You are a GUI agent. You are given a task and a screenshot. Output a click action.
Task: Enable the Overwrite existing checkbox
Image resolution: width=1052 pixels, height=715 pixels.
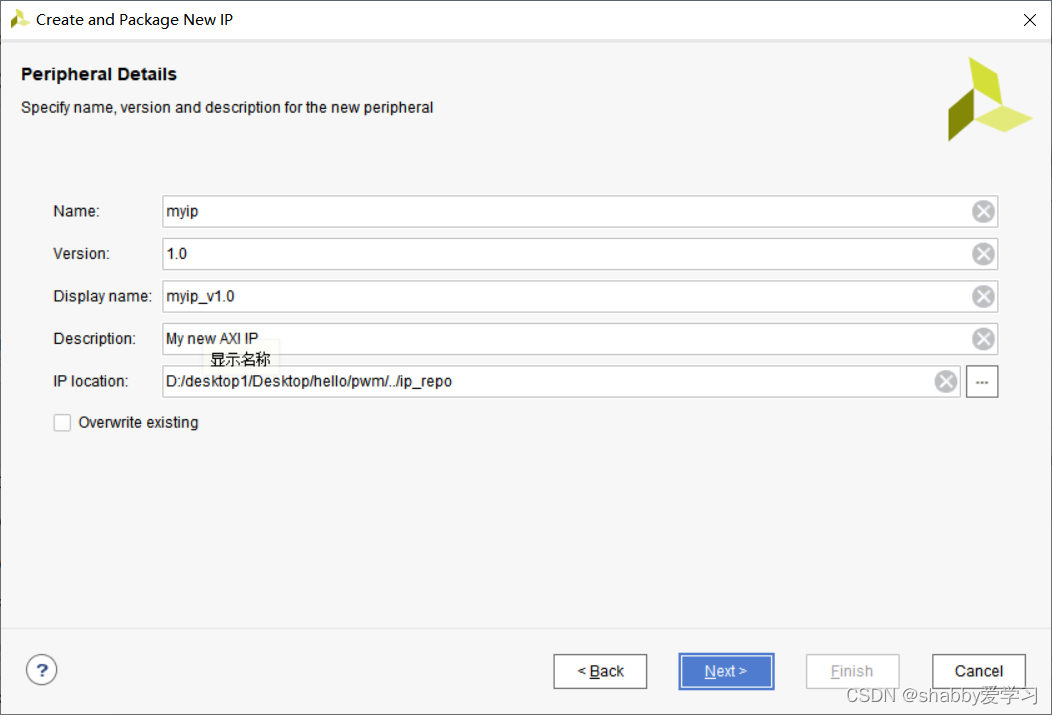tap(62, 423)
